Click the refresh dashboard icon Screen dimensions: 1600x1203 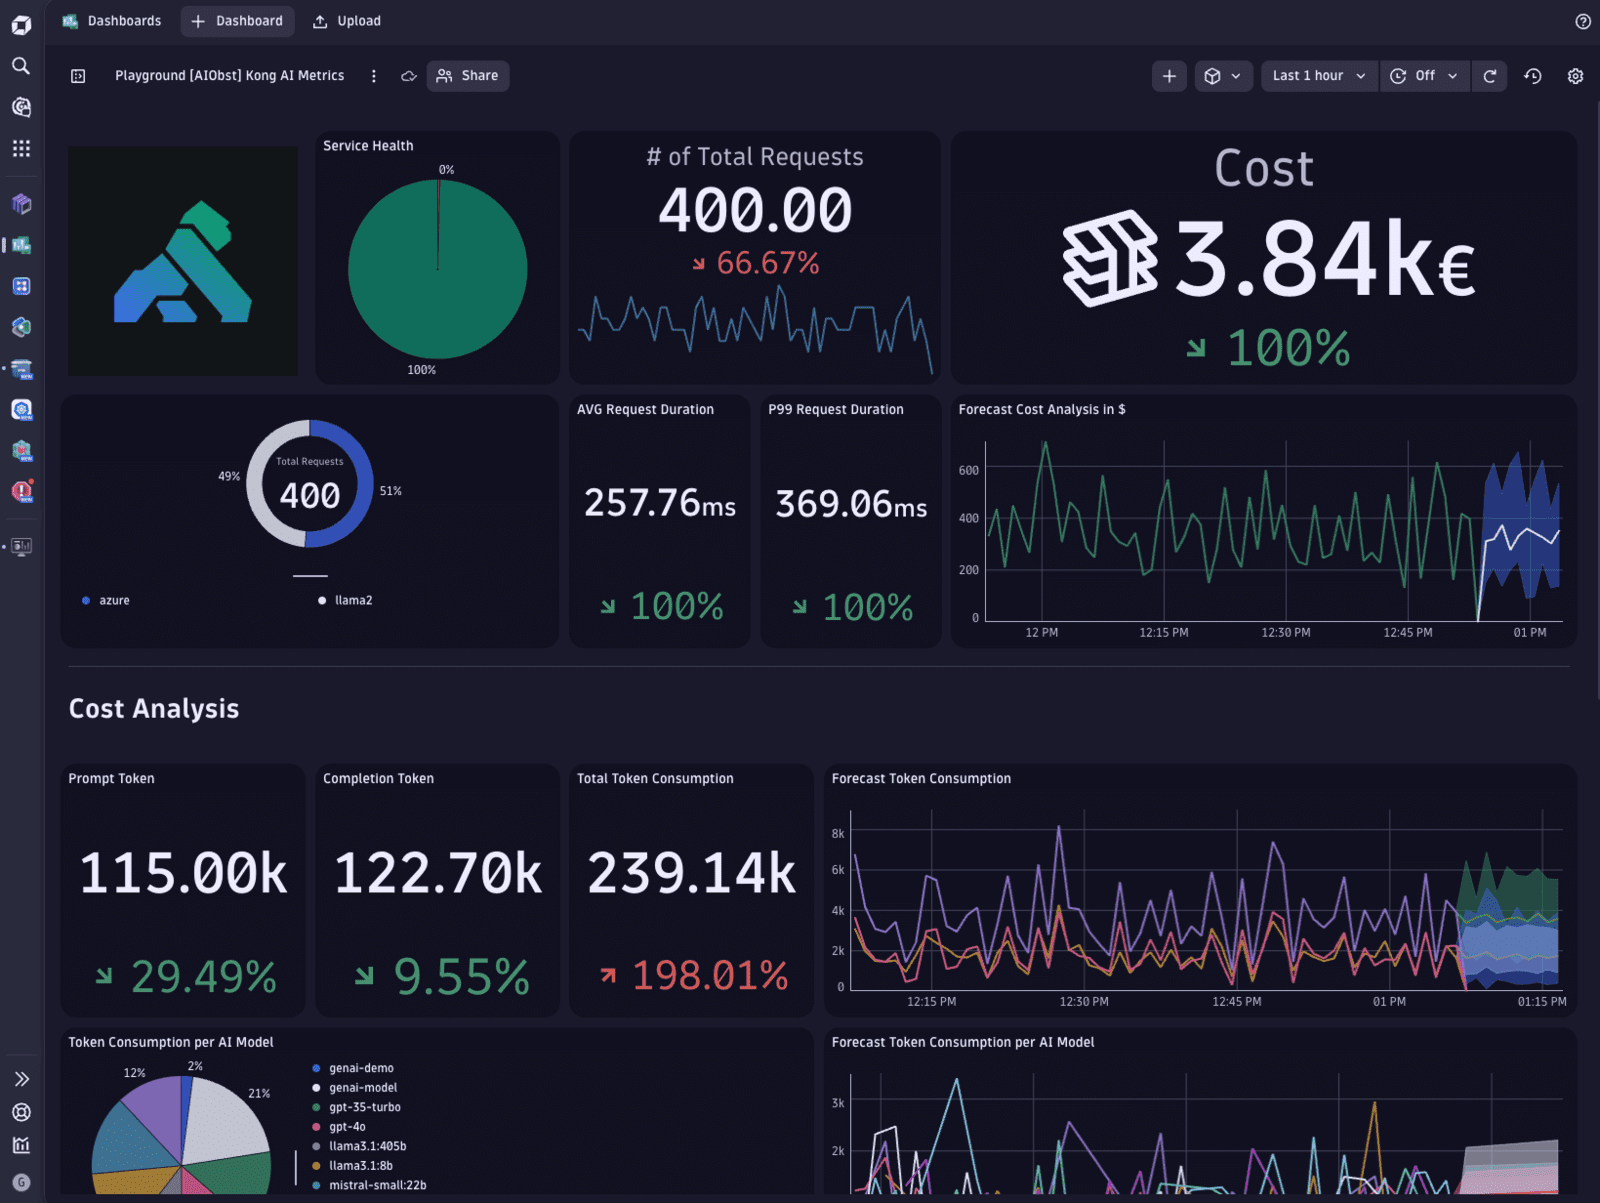pyautogui.click(x=1489, y=75)
